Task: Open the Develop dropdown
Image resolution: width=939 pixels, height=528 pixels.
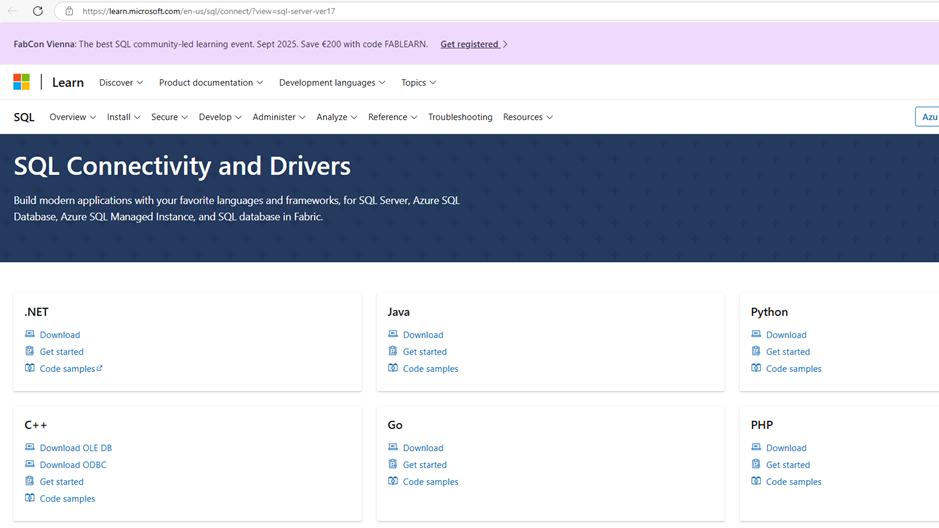Action: [x=220, y=117]
